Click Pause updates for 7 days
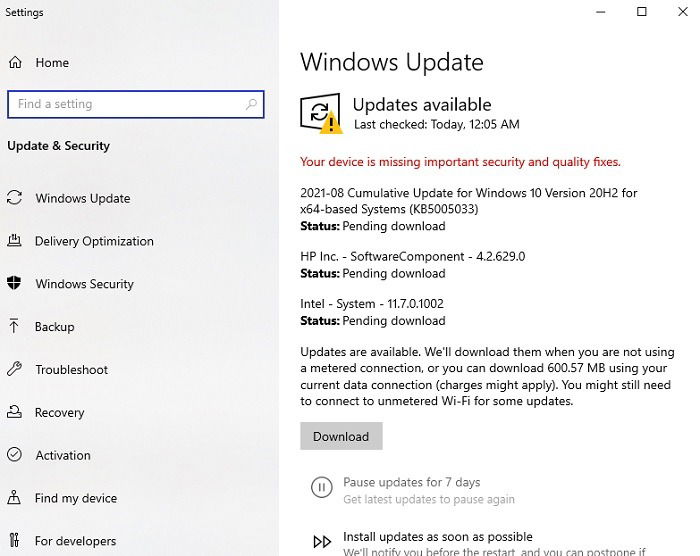This screenshot has height=556, width=700. click(x=412, y=482)
